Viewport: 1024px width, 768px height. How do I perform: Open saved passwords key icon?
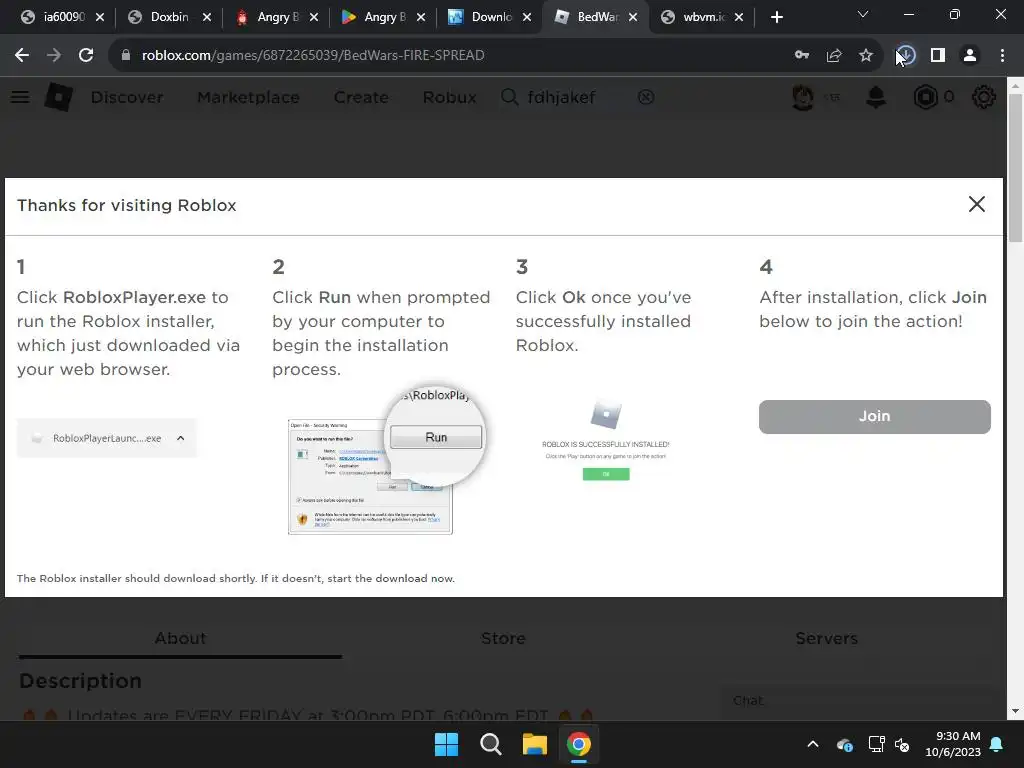click(x=802, y=56)
